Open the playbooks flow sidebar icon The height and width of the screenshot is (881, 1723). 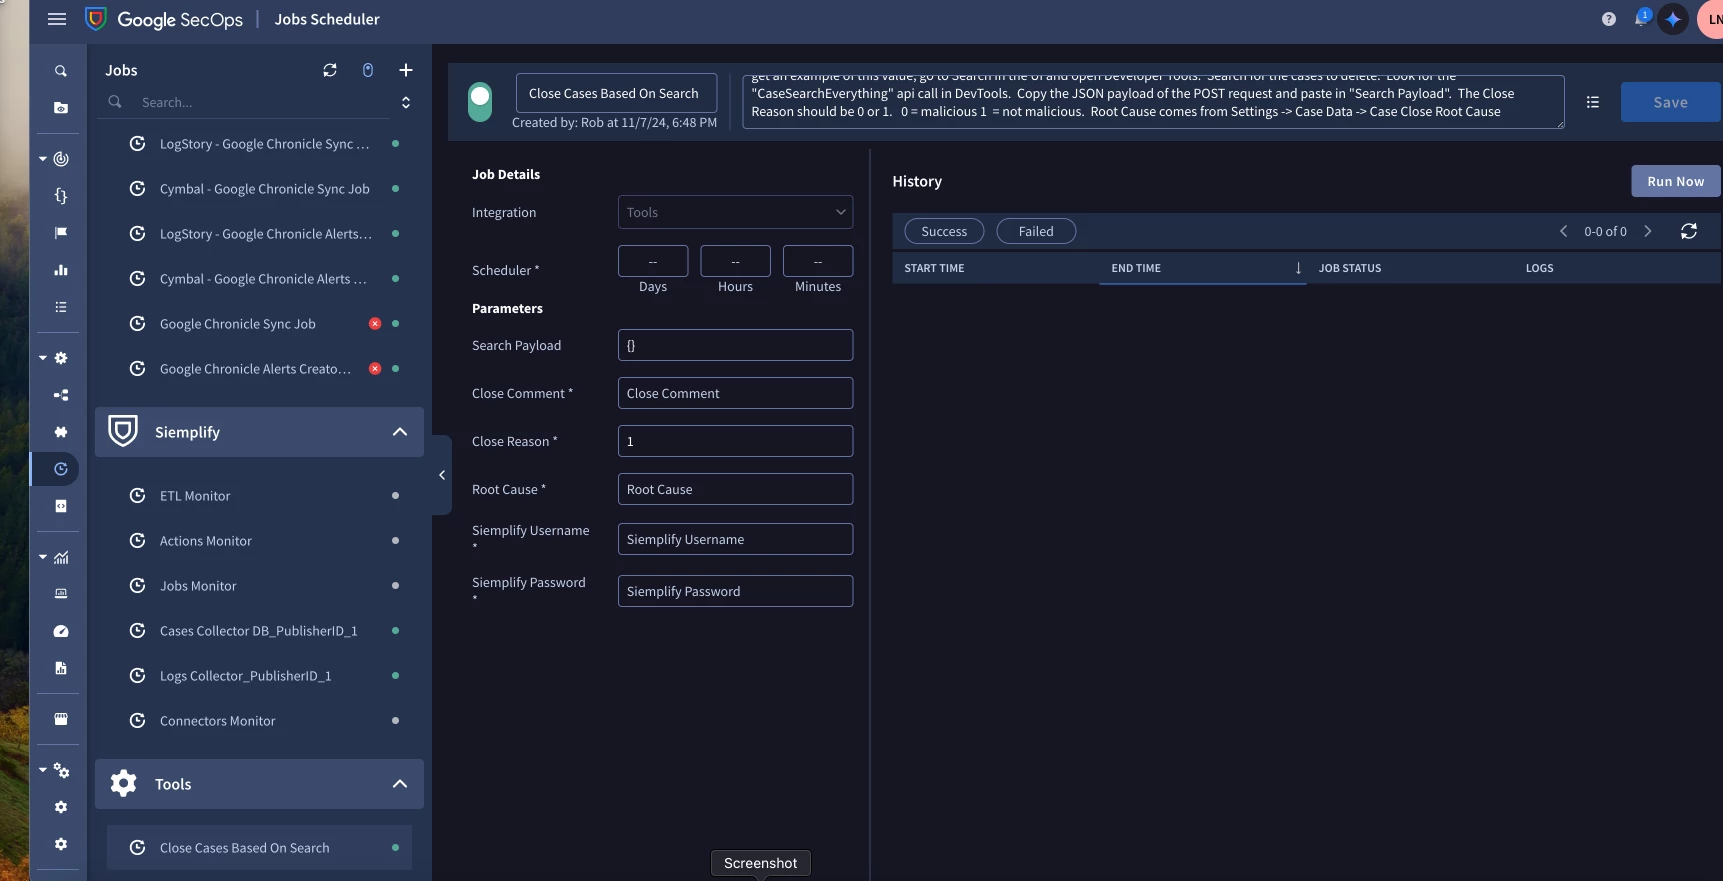[x=61, y=395]
